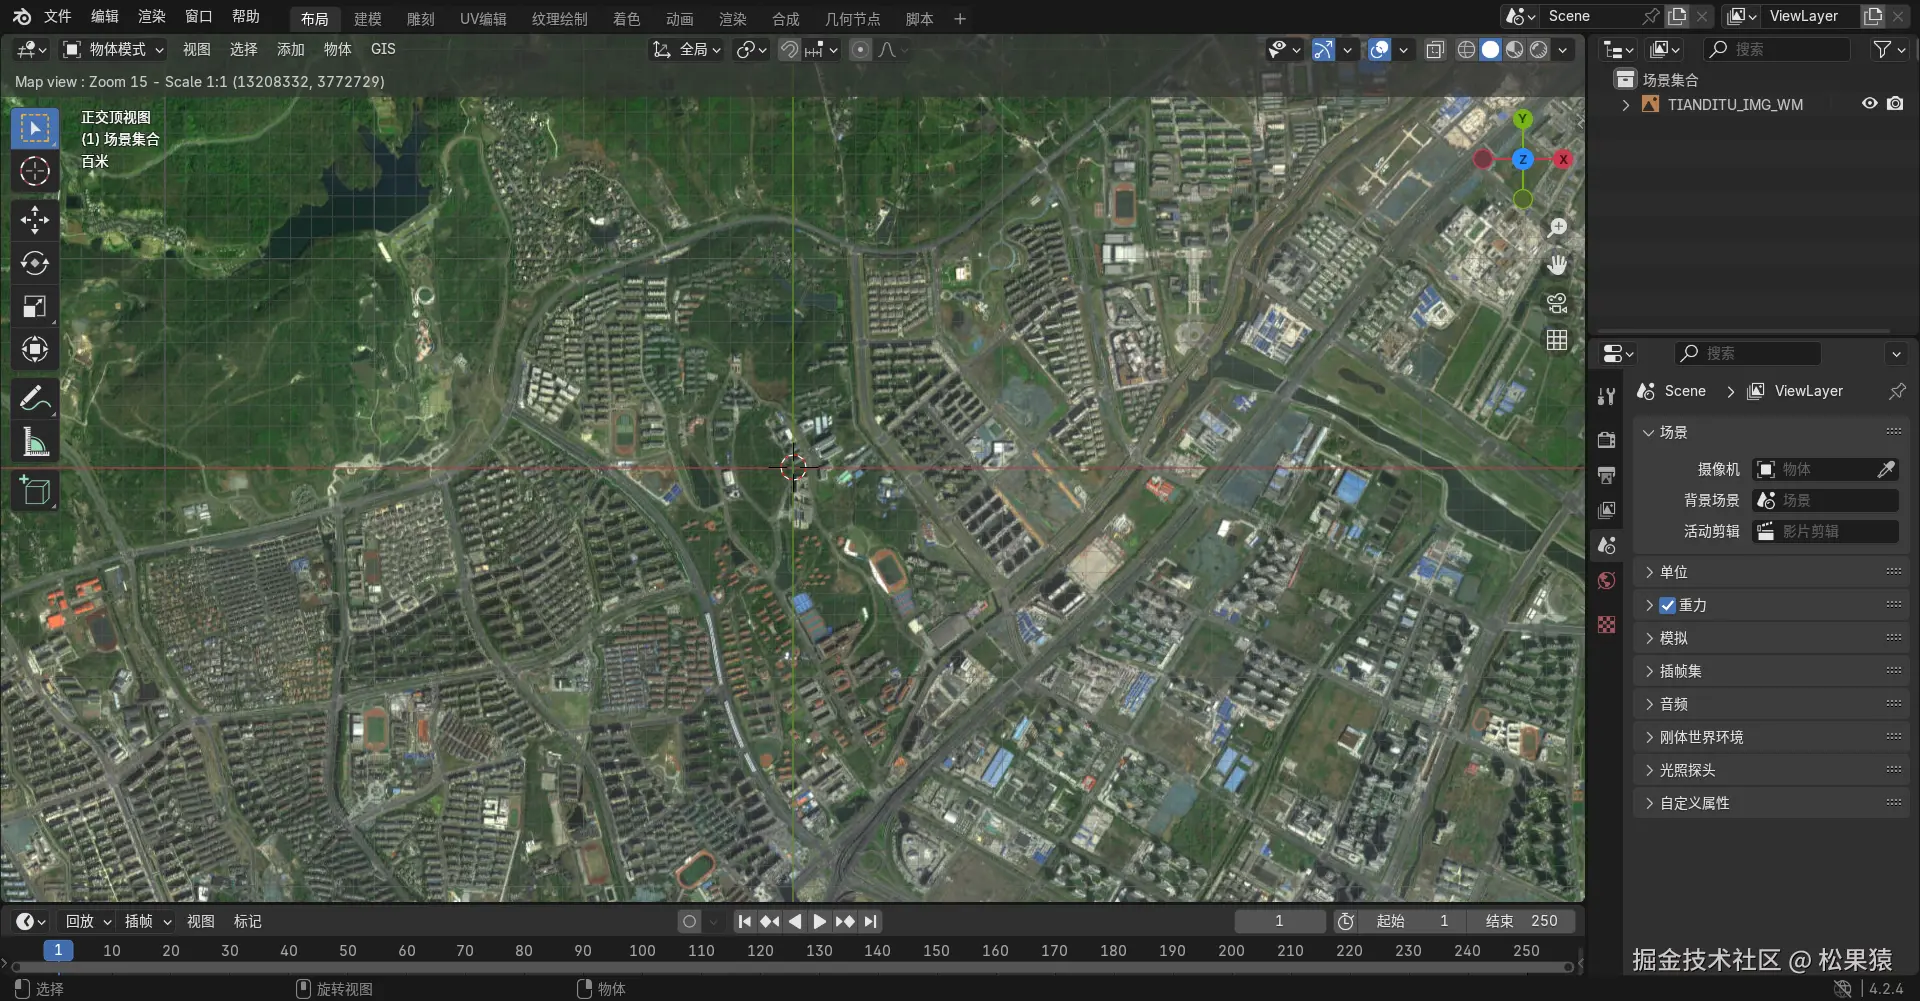This screenshot has height=1001, width=1920.
Task: Click the viewport zoom magnifier icon
Action: (1557, 228)
